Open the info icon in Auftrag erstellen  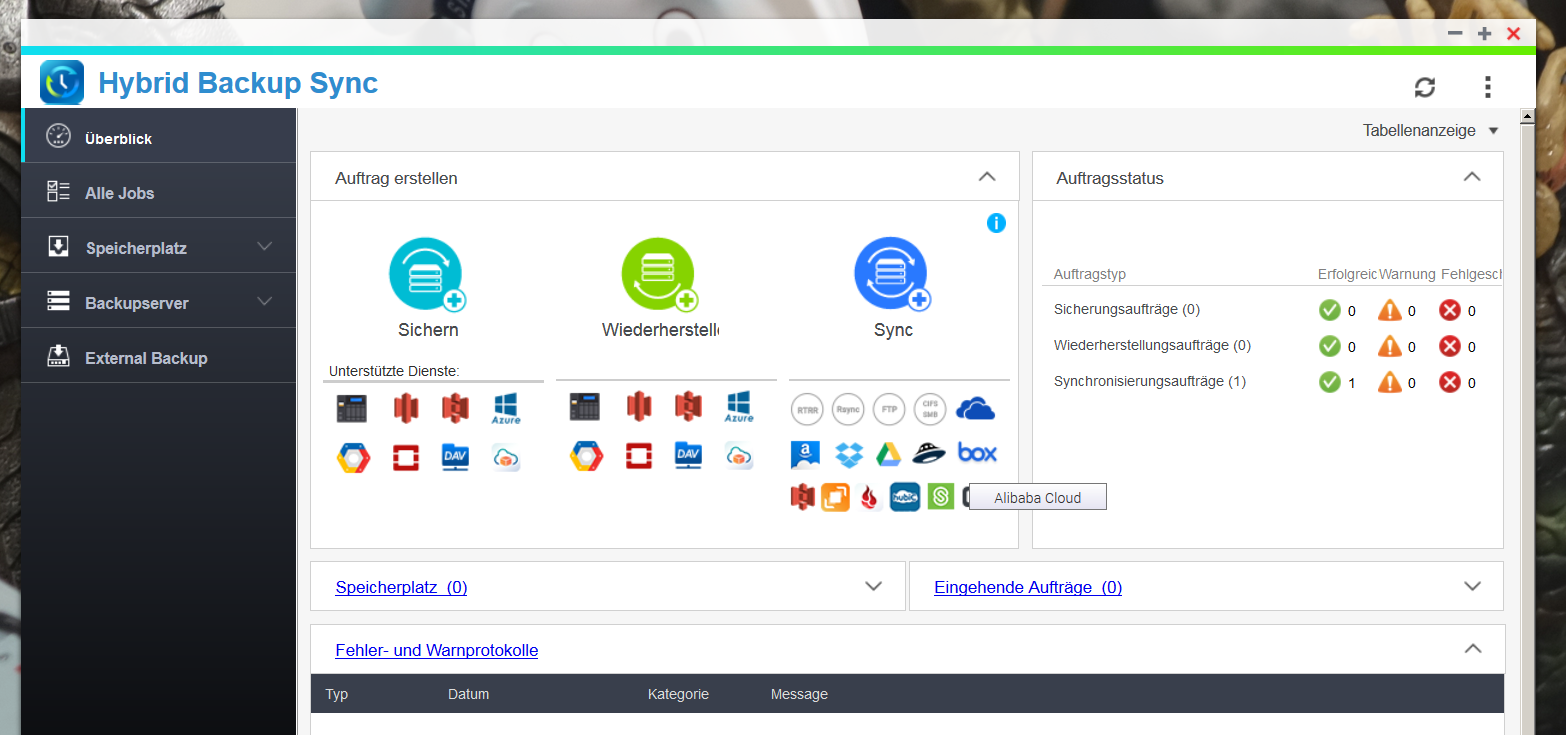tap(996, 223)
